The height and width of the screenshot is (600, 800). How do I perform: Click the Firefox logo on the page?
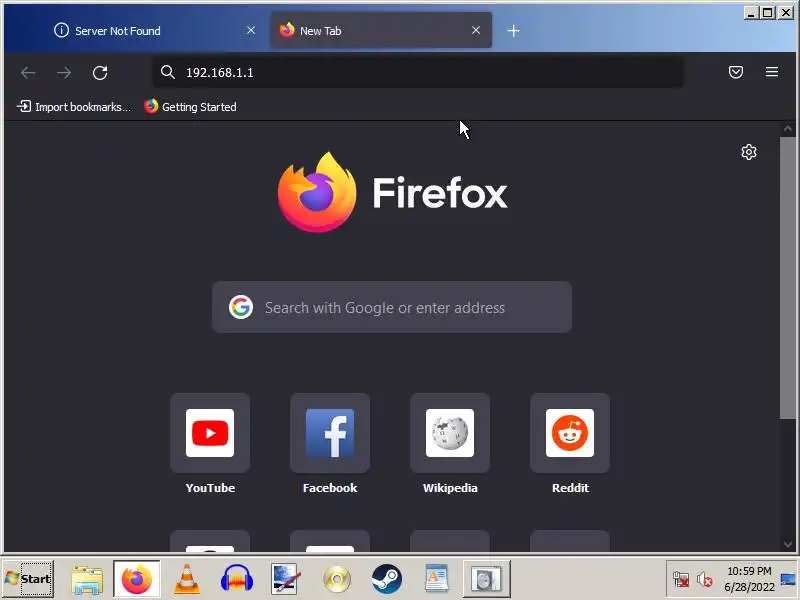pyautogui.click(x=317, y=192)
